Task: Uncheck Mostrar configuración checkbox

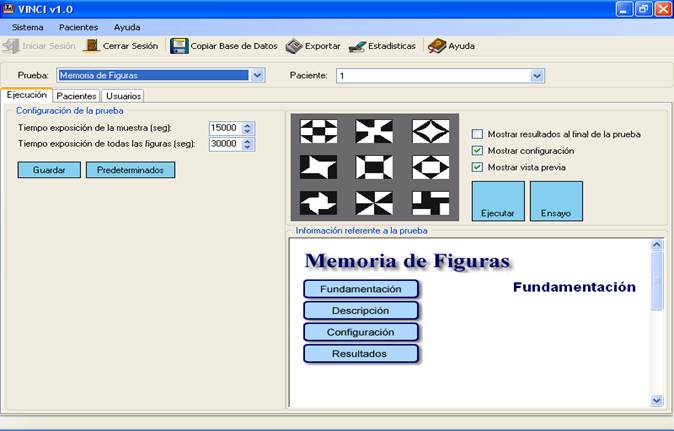Action: pyautogui.click(x=478, y=151)
